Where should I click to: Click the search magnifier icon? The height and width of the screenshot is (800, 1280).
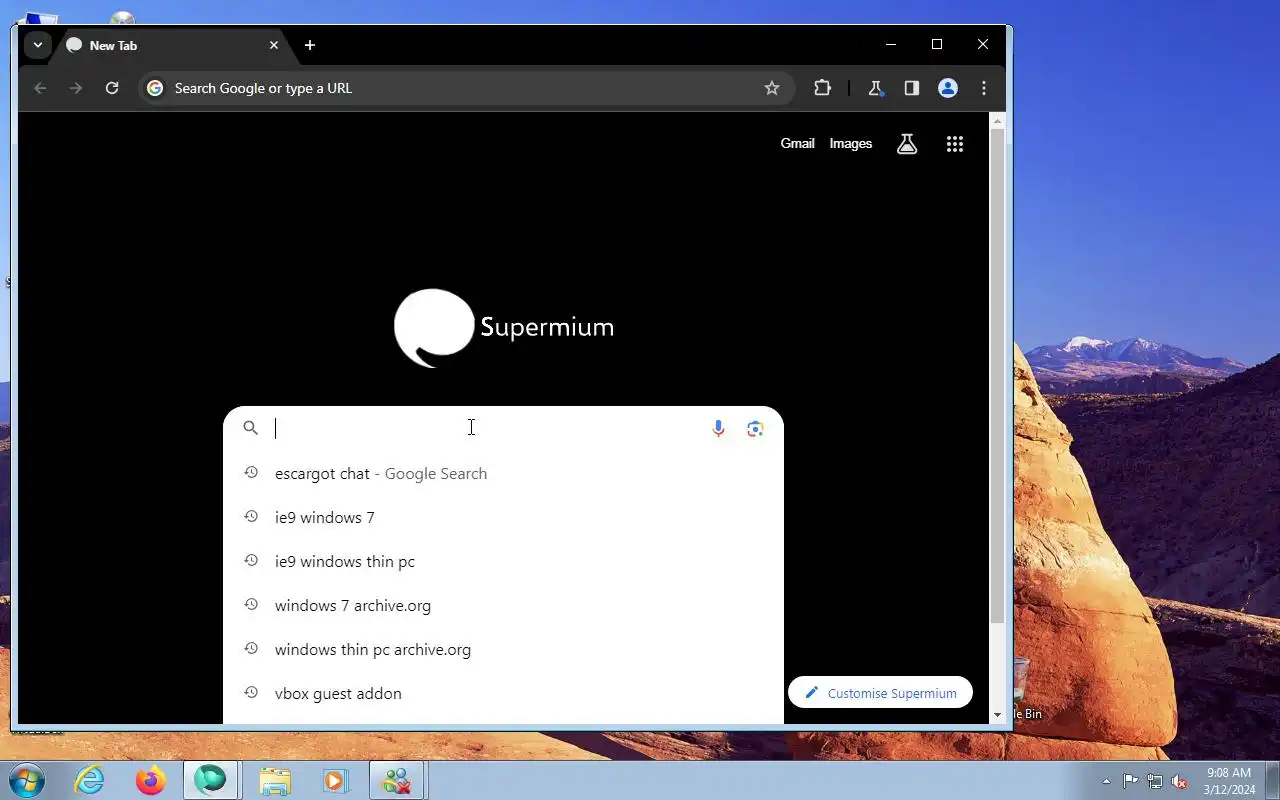pyautogui.click(x=251, y=428)
